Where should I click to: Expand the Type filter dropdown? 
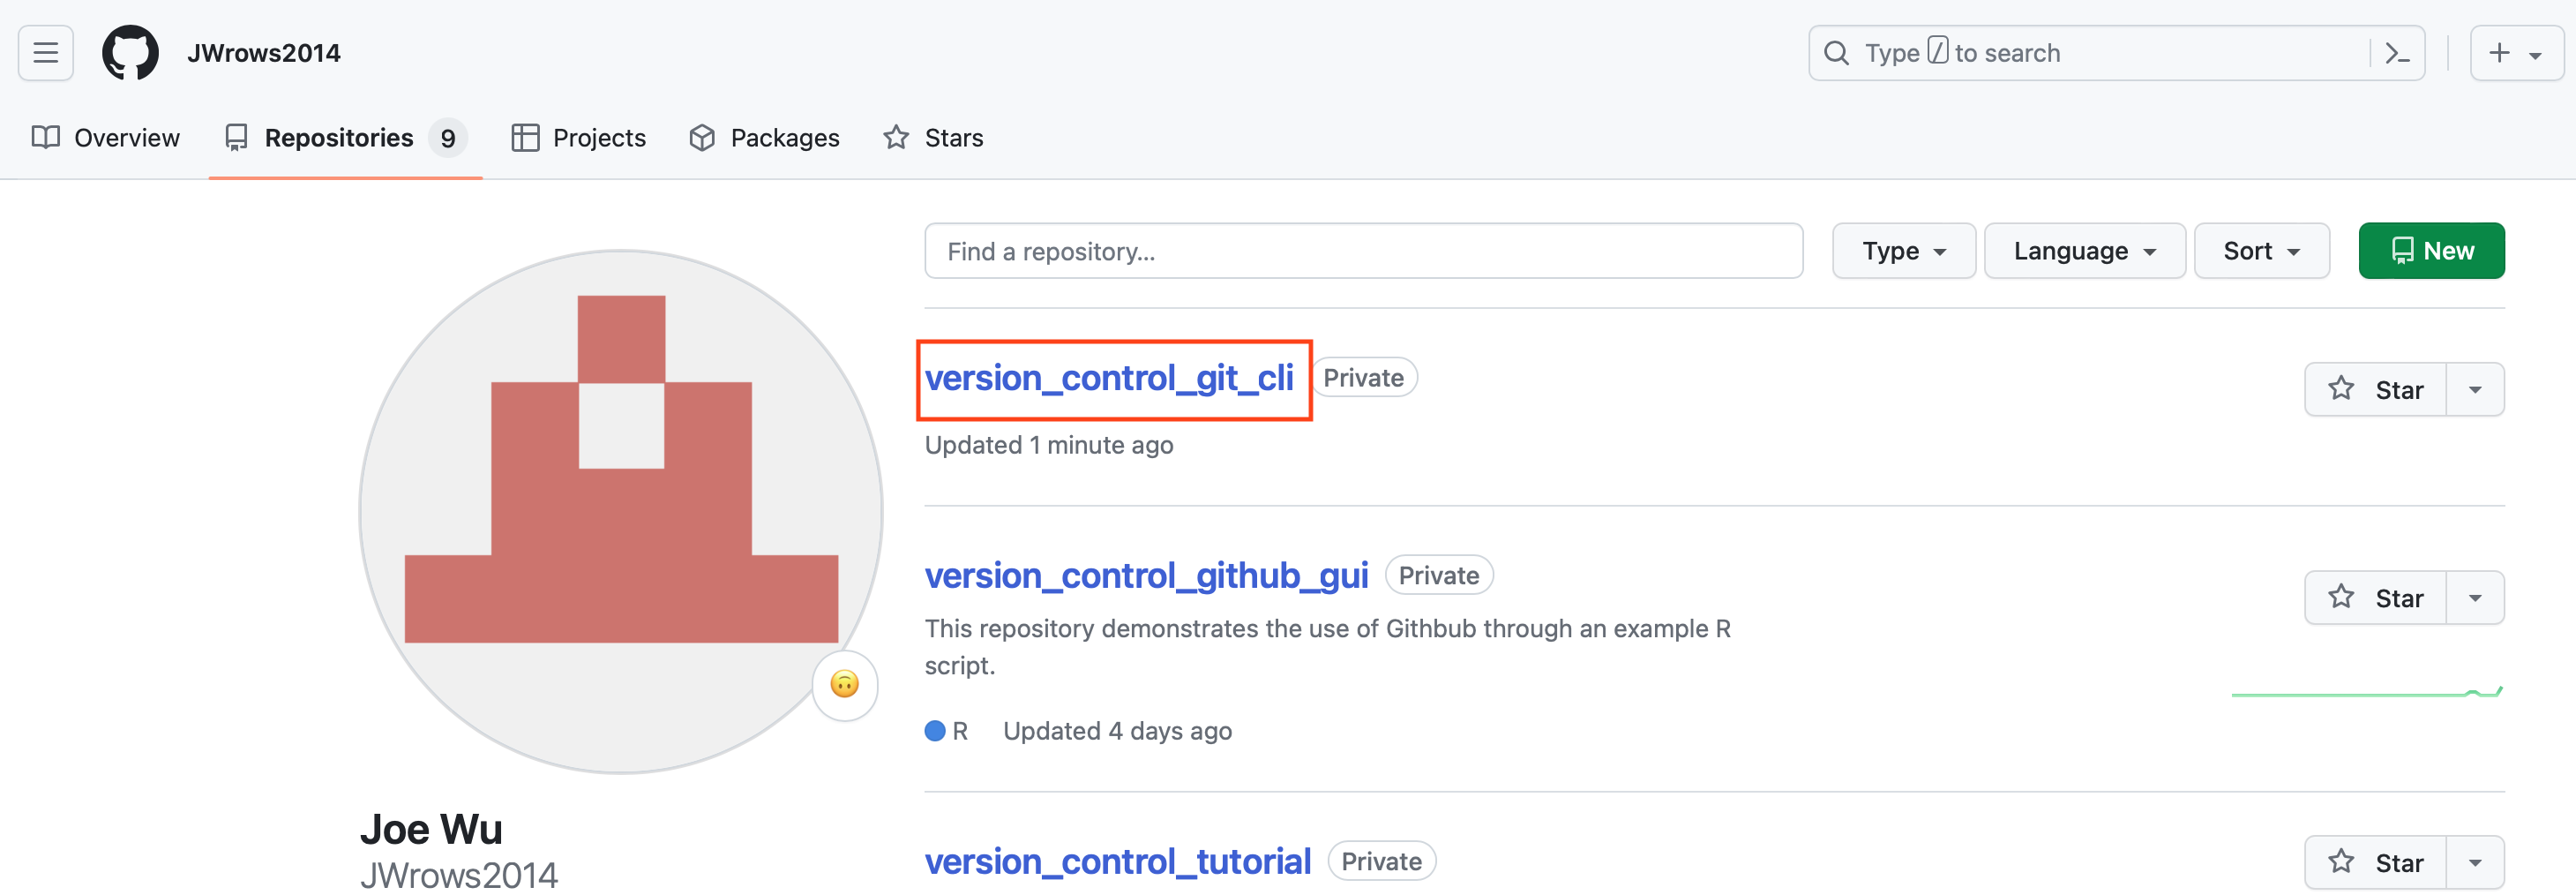pyautogui.click(x=1903, y=251)
